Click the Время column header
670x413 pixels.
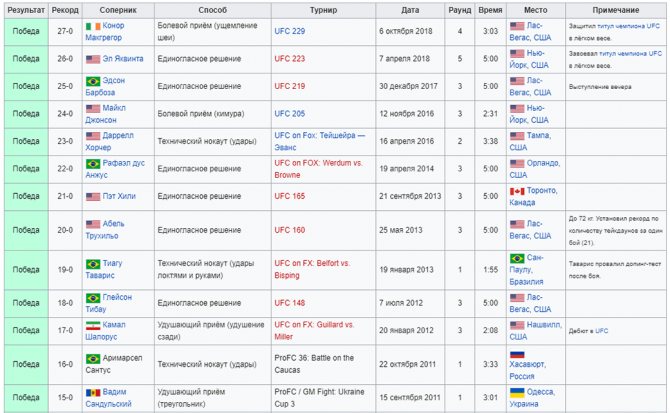(x=491, y=10)
